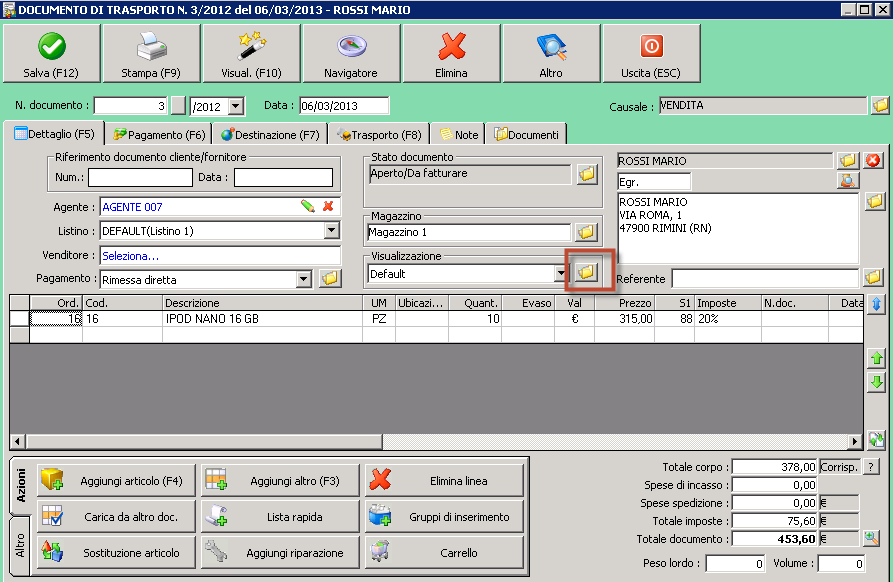Image resolution: width=894 pixels, height=582 pixels.
Task: Open the folder icon beside the address box
Action: (x=875, y=201)
